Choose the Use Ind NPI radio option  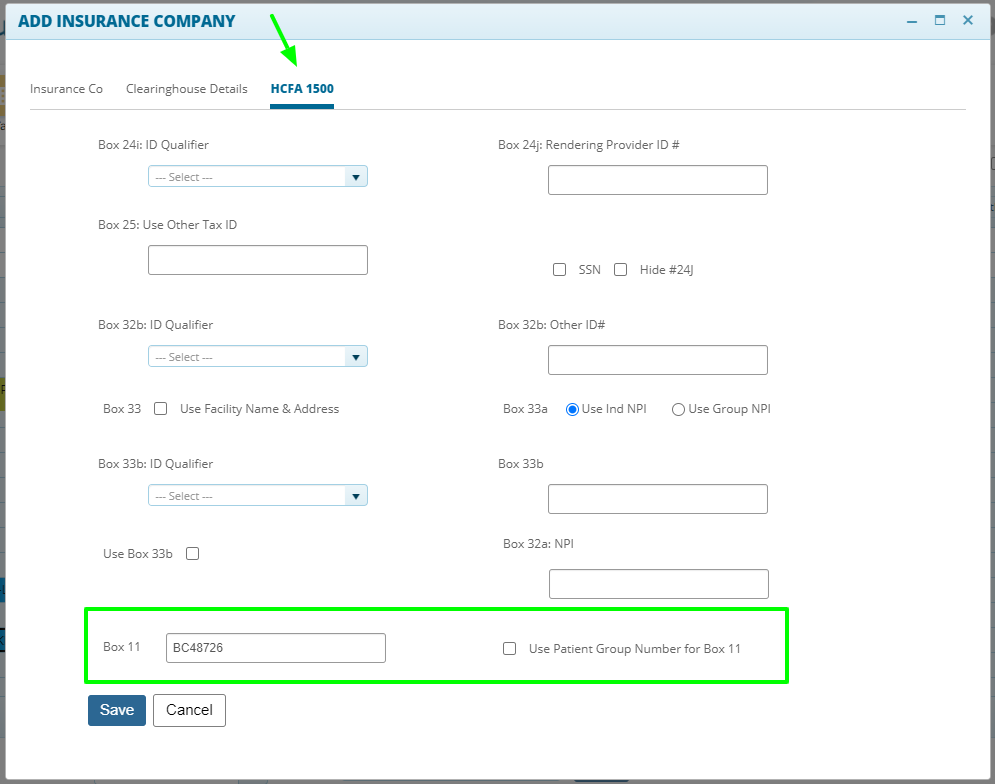click(572, 409)
